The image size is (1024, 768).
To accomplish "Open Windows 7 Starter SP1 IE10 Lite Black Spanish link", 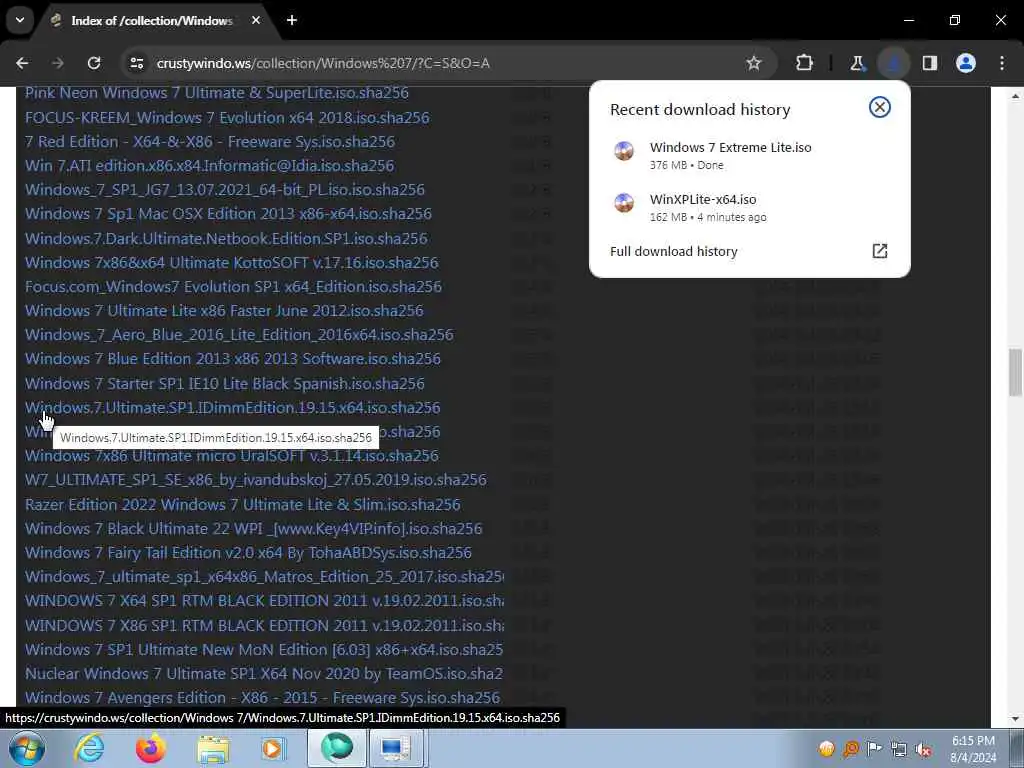I will coord(225,383).
